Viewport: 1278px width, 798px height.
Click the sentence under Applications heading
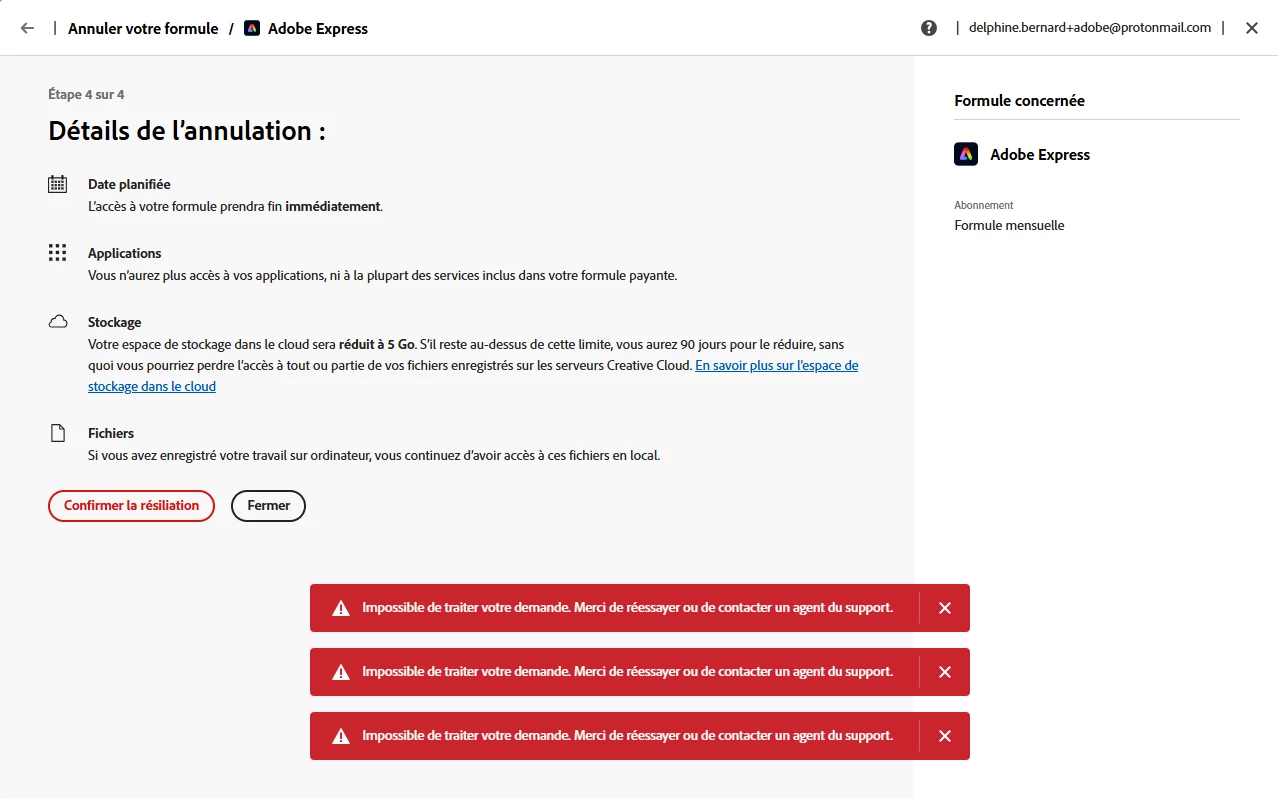pyautogui.click(x=383, y=276)
